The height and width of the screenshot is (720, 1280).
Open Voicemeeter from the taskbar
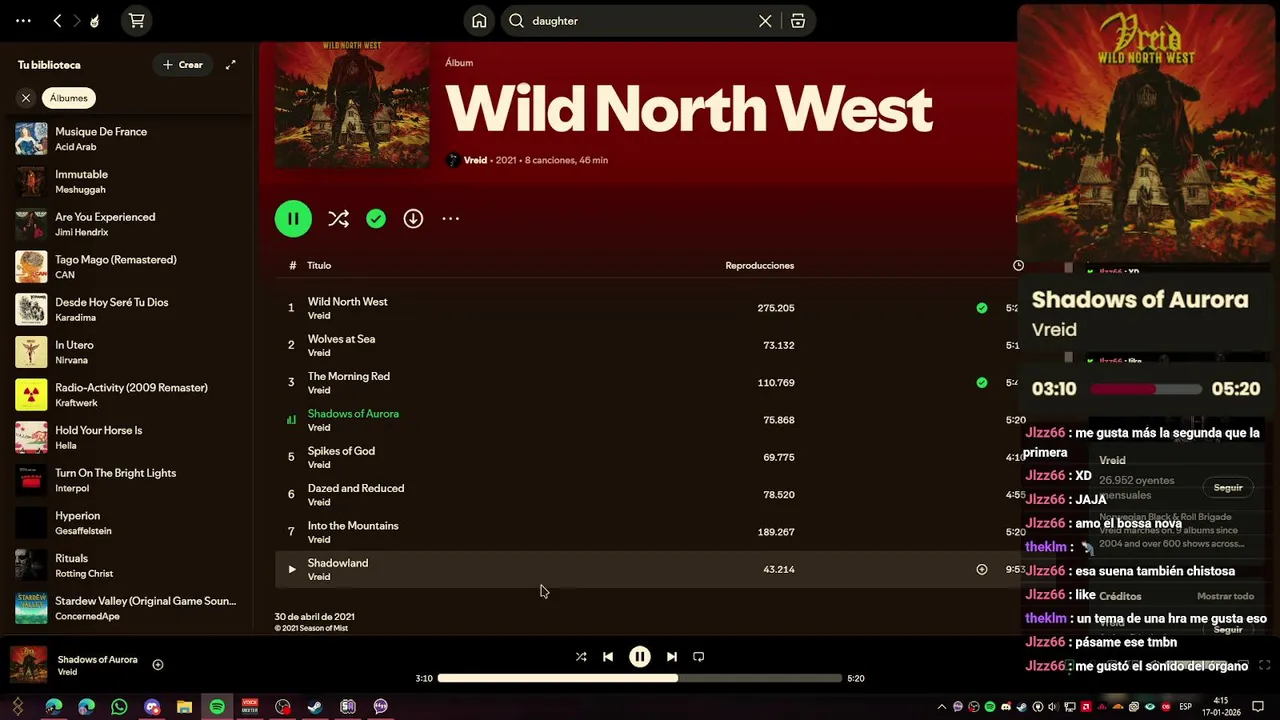pyautogui.click(x=250, y=707)
